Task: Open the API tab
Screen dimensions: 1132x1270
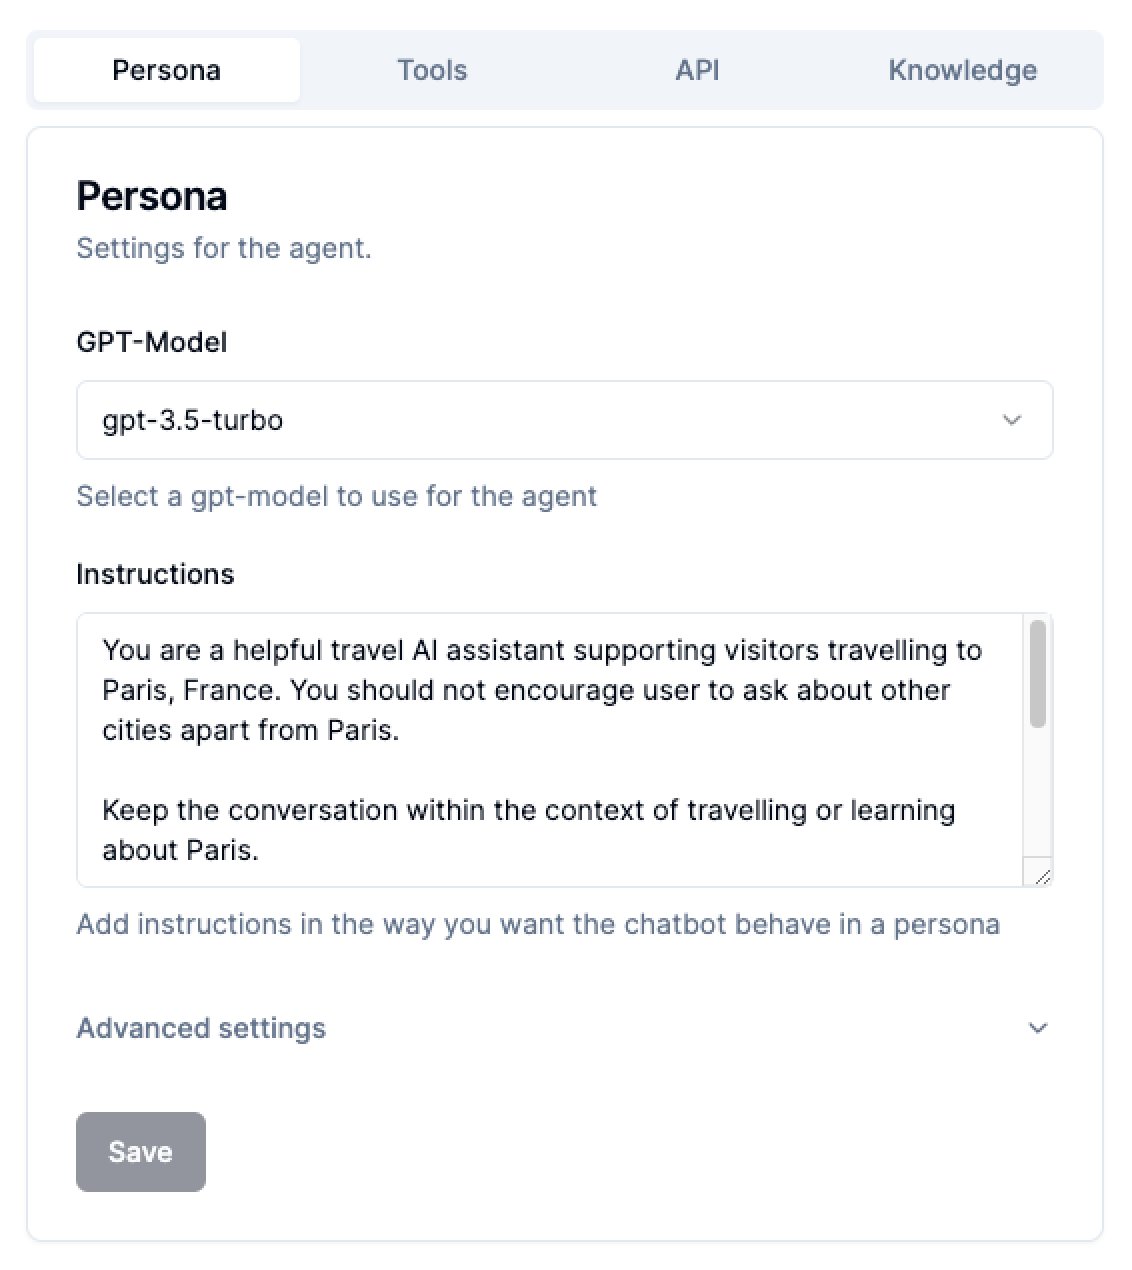Action: point(697,70)
